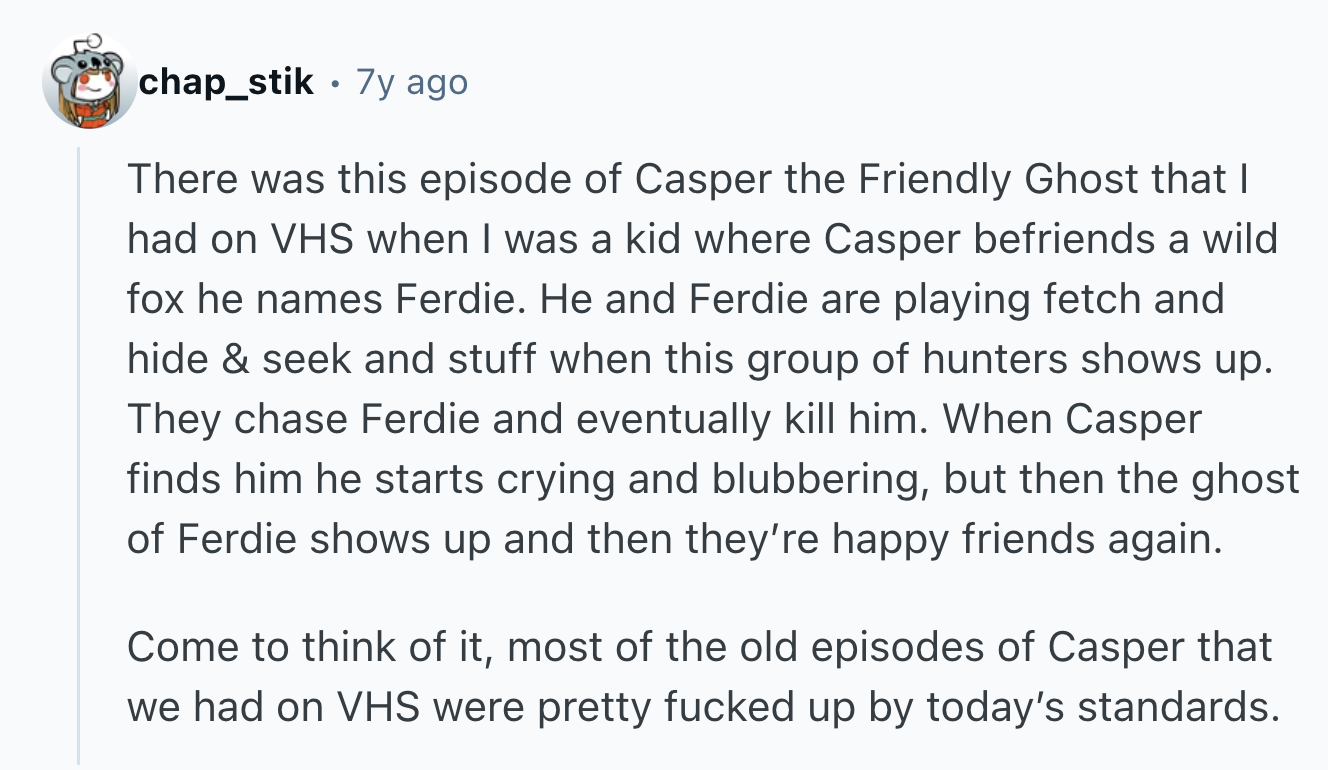Click the paragraph starting "Come to think of it"
The height and width of the screenshot is (770, 1328).
point(700,677)
